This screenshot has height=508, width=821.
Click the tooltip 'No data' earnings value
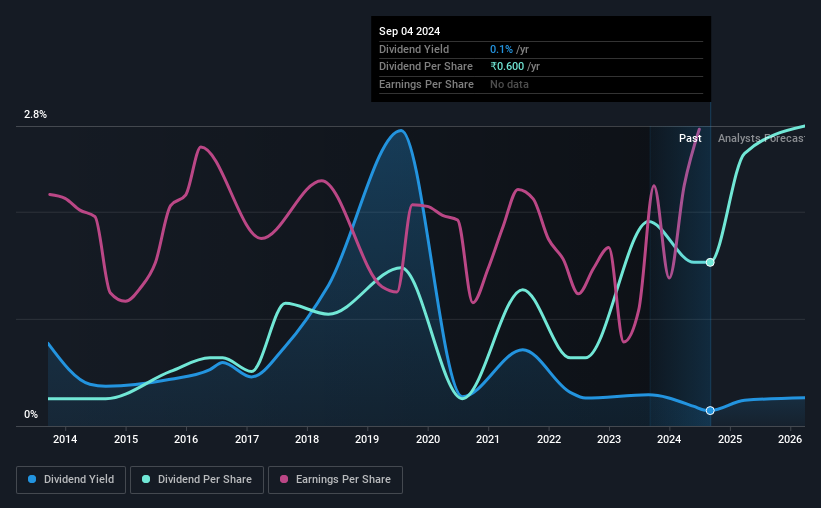coord(509,84)
